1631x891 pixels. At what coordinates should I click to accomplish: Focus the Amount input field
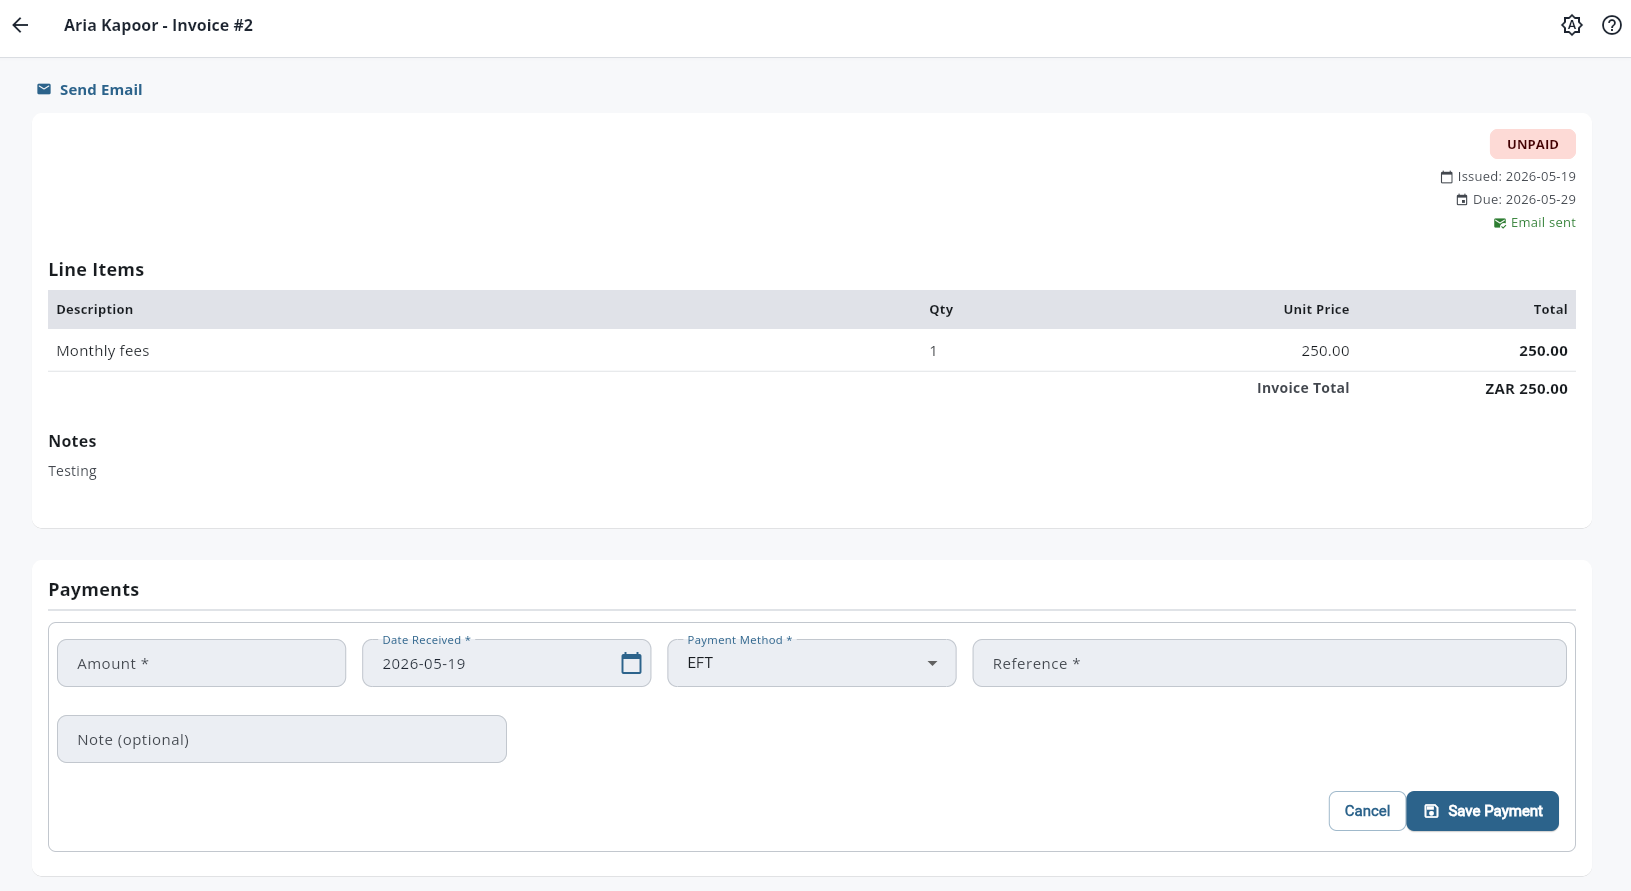click(202, 663)
